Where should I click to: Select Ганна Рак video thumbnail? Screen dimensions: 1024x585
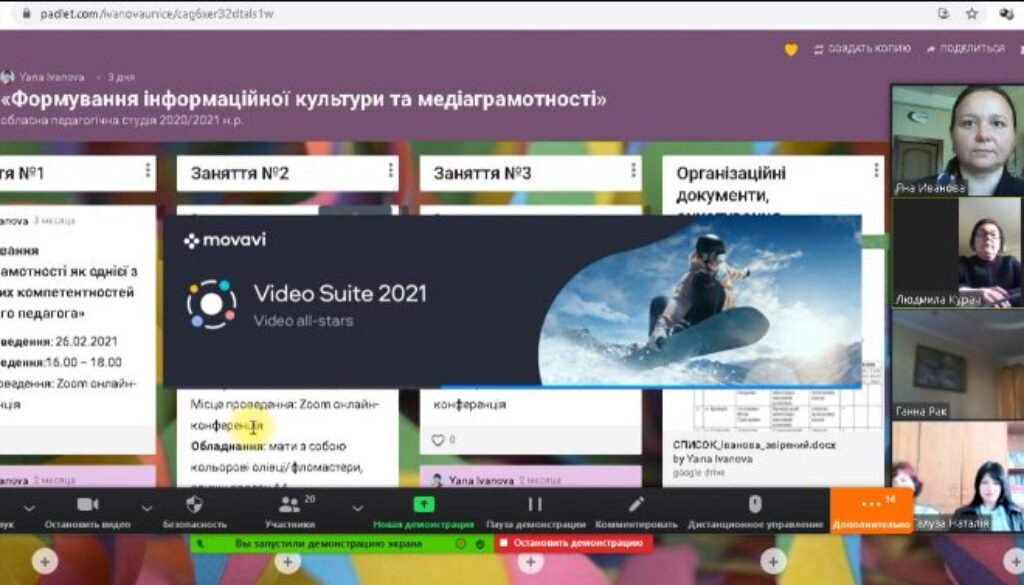click(x=957, y=364)
